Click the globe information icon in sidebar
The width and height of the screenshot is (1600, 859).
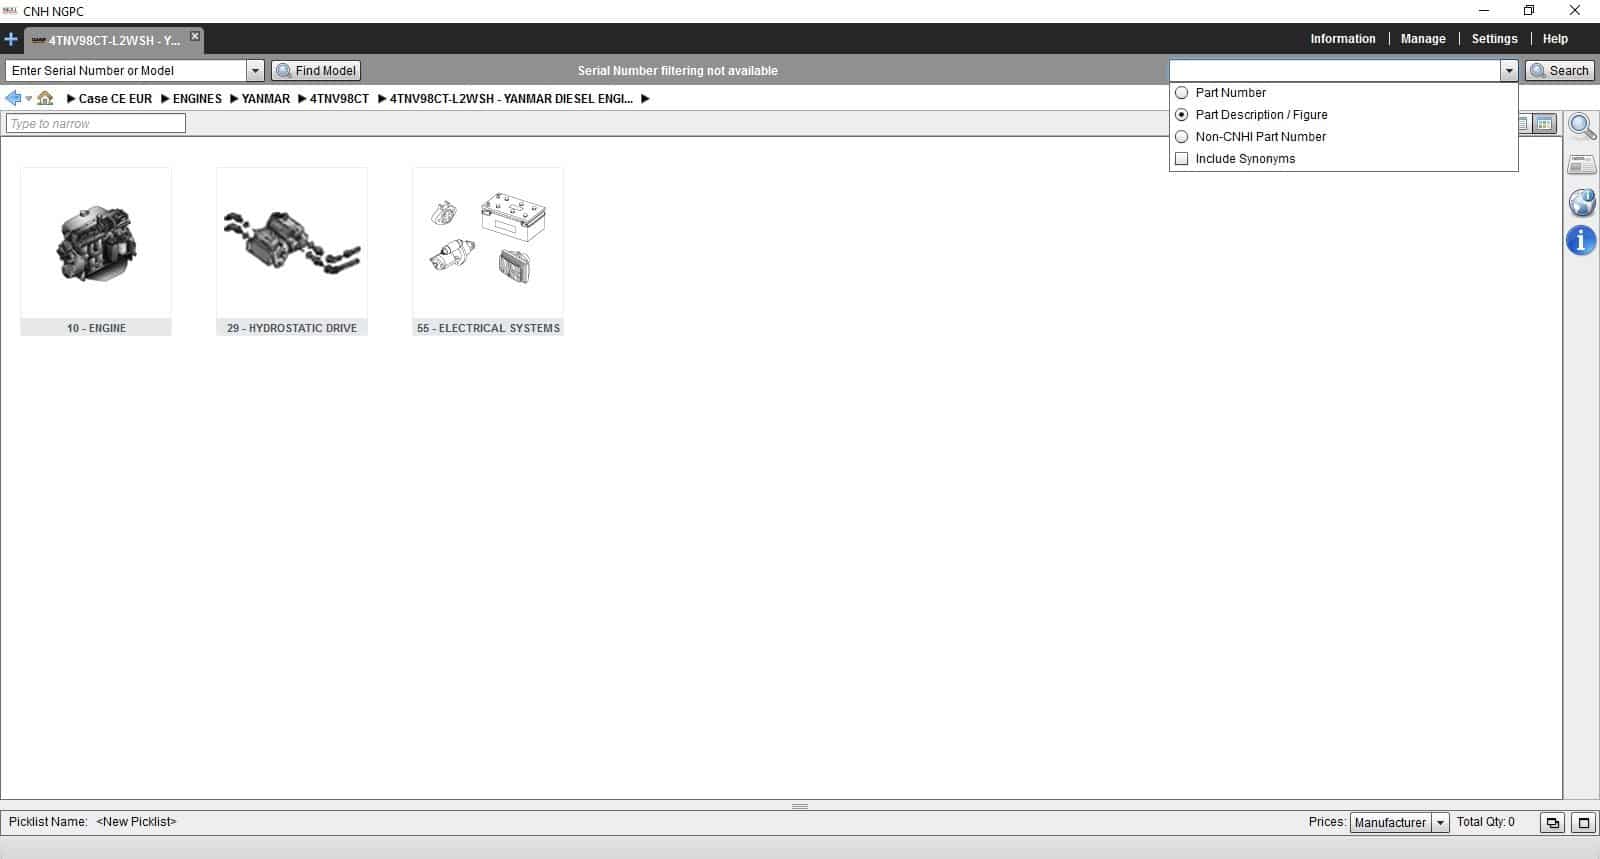(x=1582, y=202)
